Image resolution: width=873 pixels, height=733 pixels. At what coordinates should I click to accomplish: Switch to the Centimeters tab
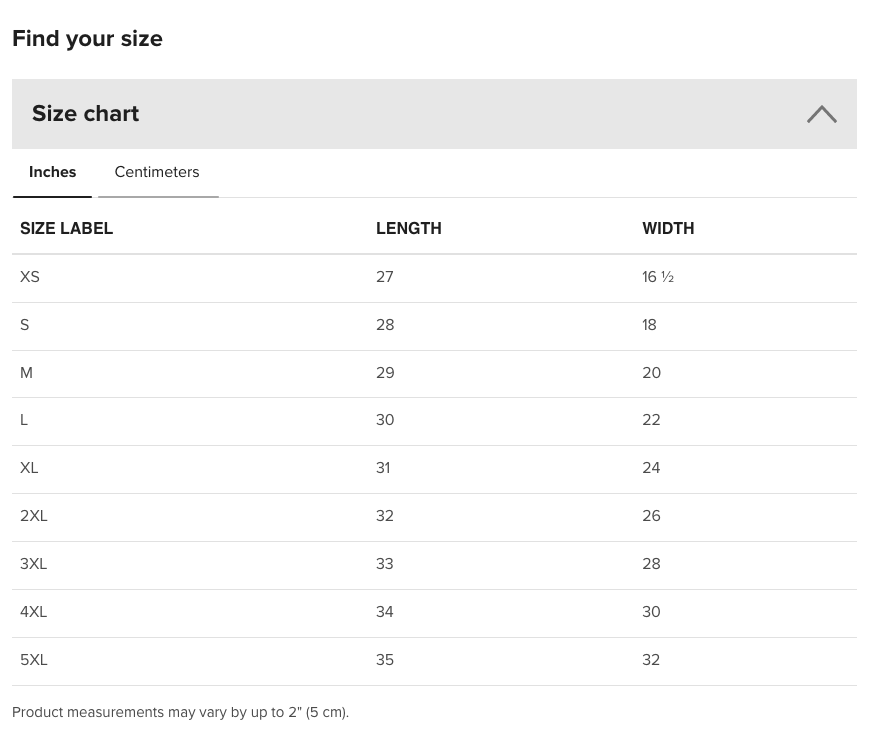[x=158, y=172]
